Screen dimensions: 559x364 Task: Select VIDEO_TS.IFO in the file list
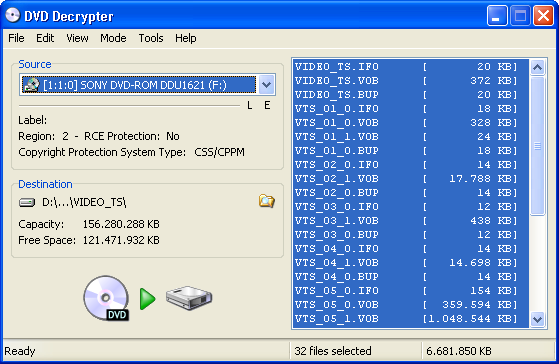(x=410, y=67)
